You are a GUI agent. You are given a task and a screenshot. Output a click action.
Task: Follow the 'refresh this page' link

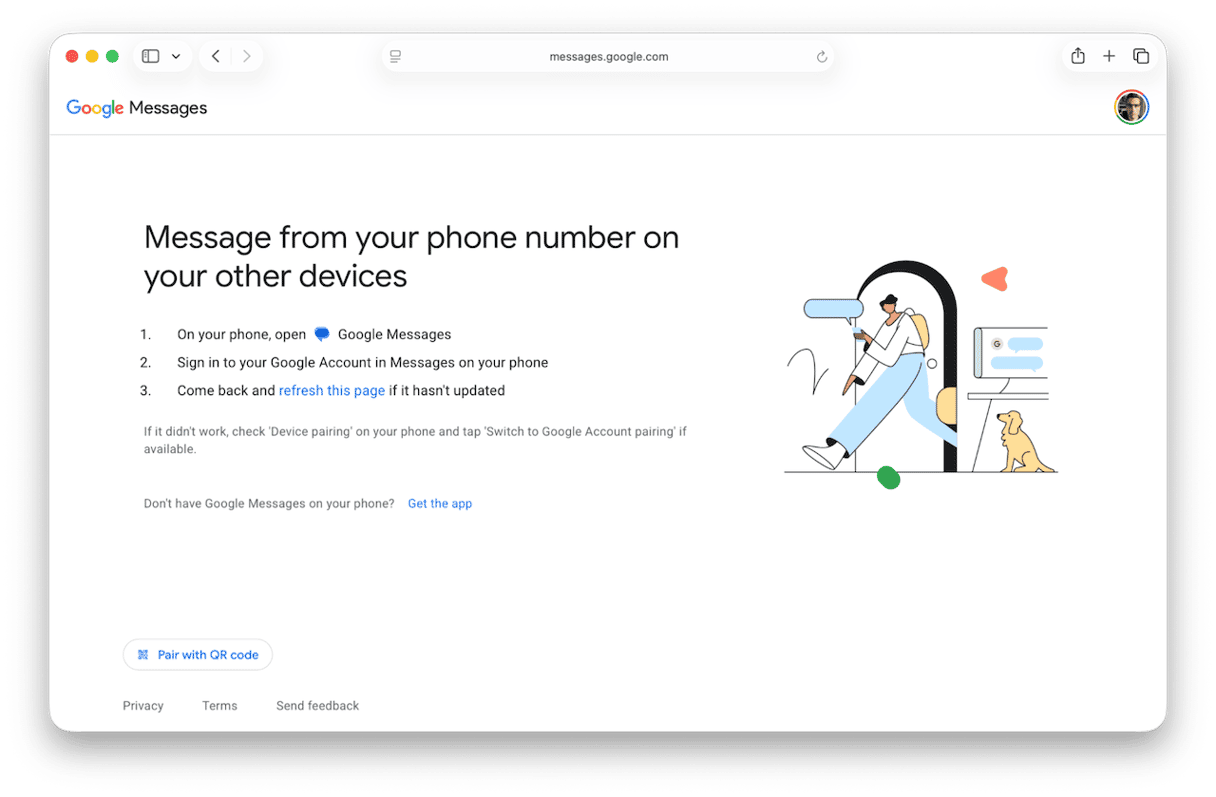(x=332, y=391)
